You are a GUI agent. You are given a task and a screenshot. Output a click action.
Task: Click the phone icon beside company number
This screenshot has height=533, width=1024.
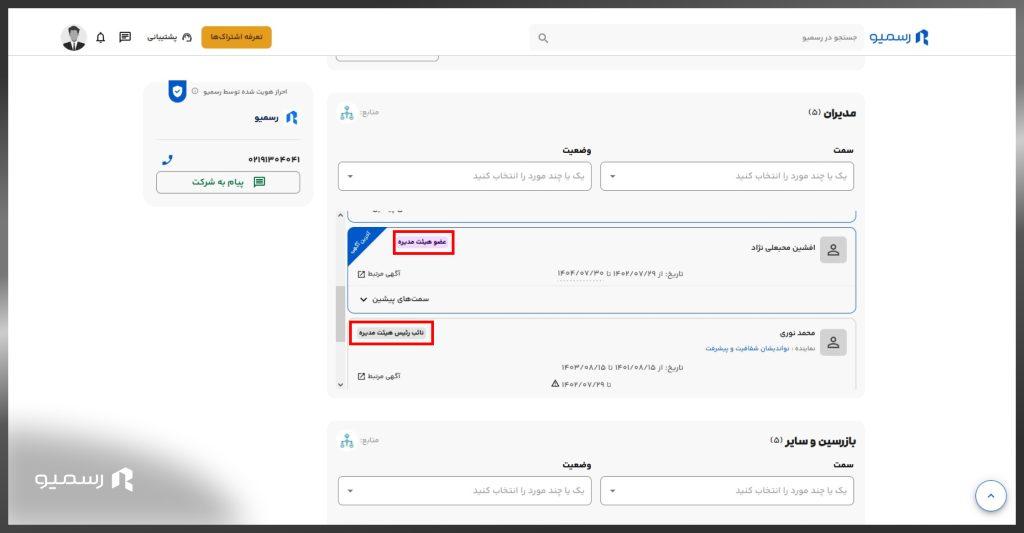coord(167,159)
